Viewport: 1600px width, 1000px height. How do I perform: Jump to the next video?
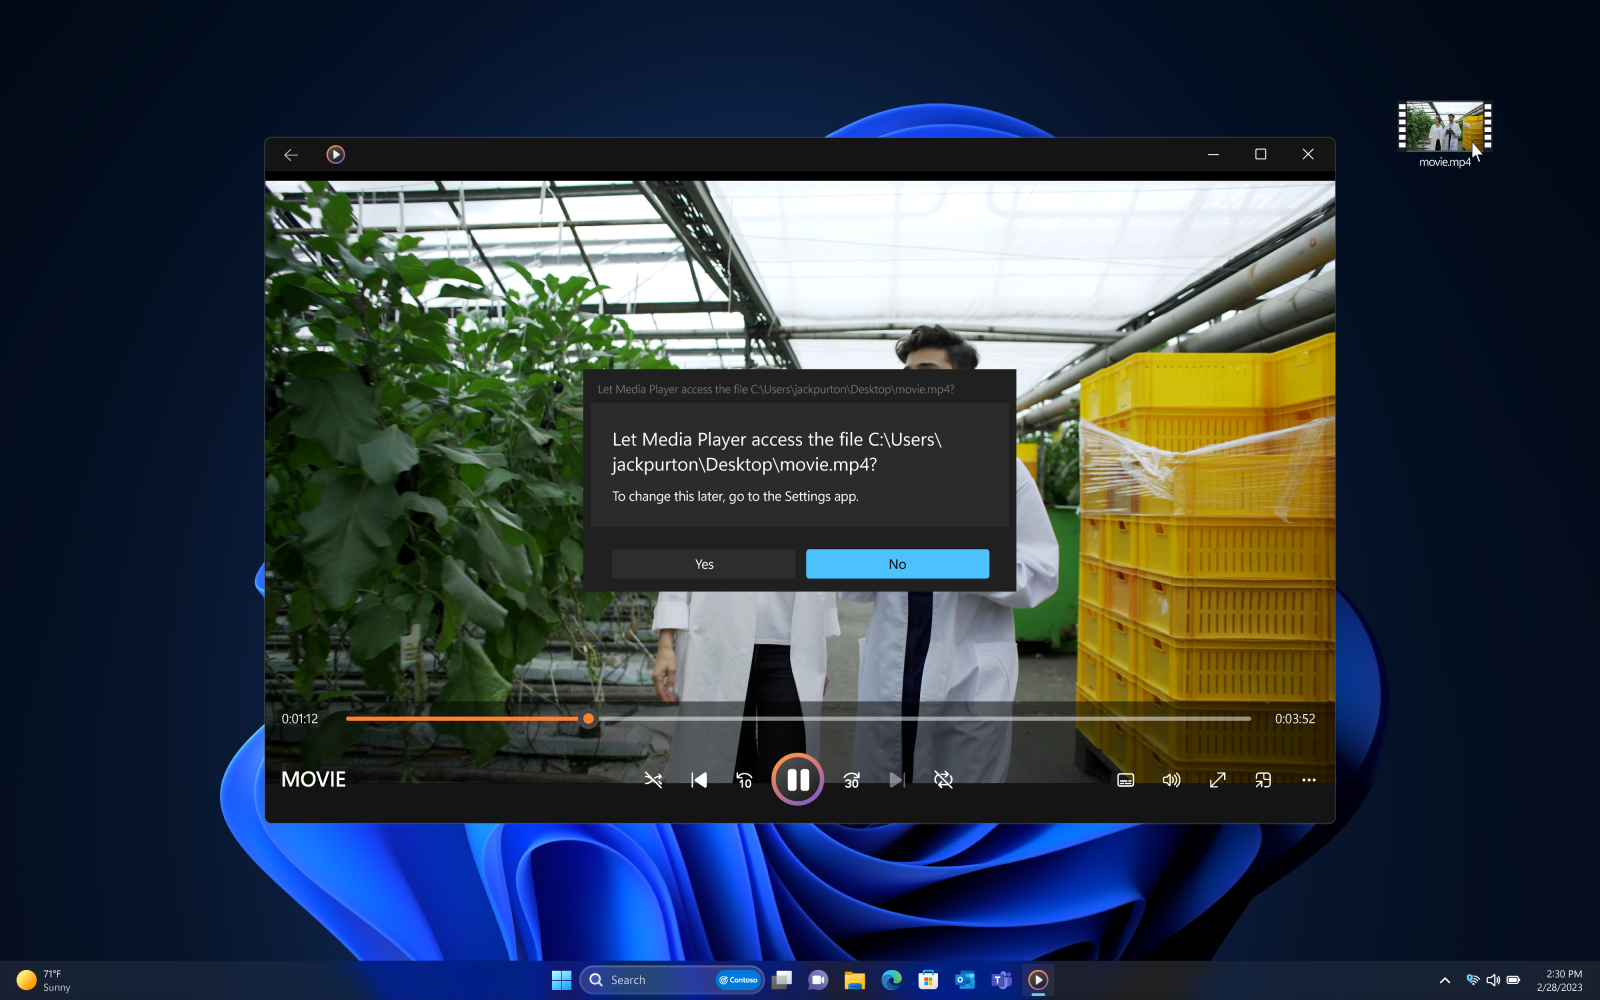pyautogui.click(x=896, y=780)
